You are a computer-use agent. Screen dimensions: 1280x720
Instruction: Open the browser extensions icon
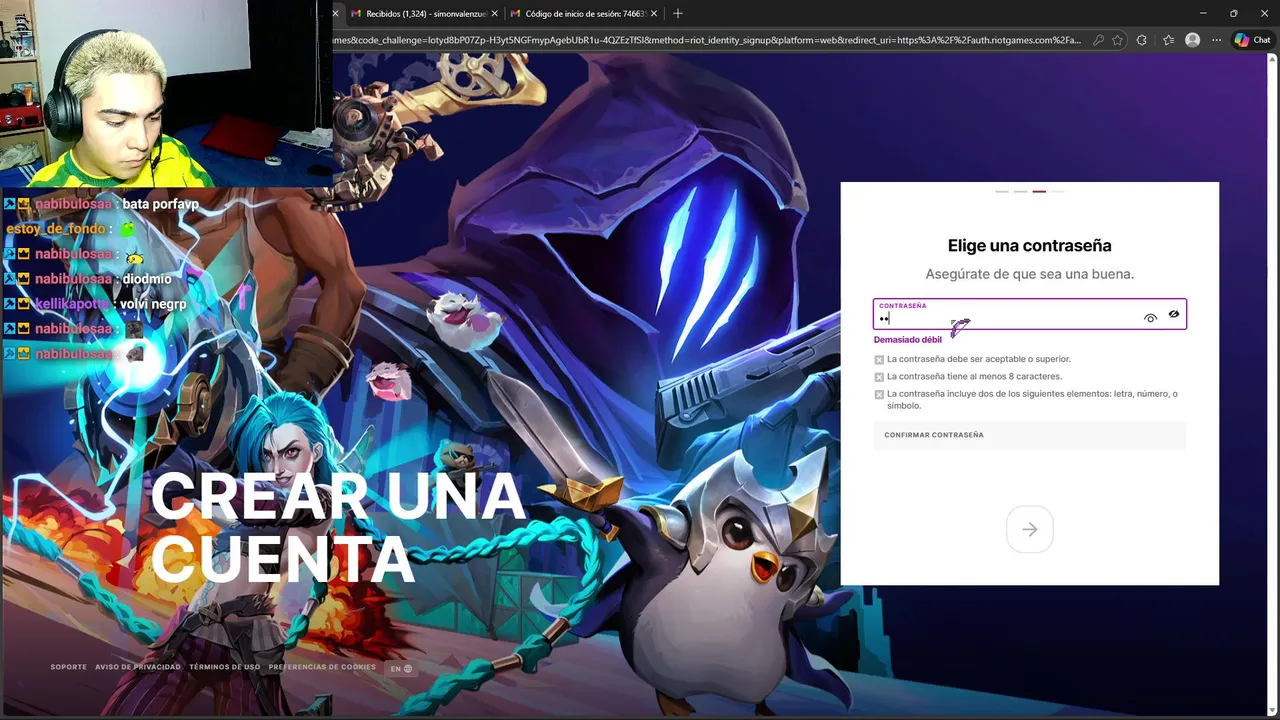[1142, 40]
